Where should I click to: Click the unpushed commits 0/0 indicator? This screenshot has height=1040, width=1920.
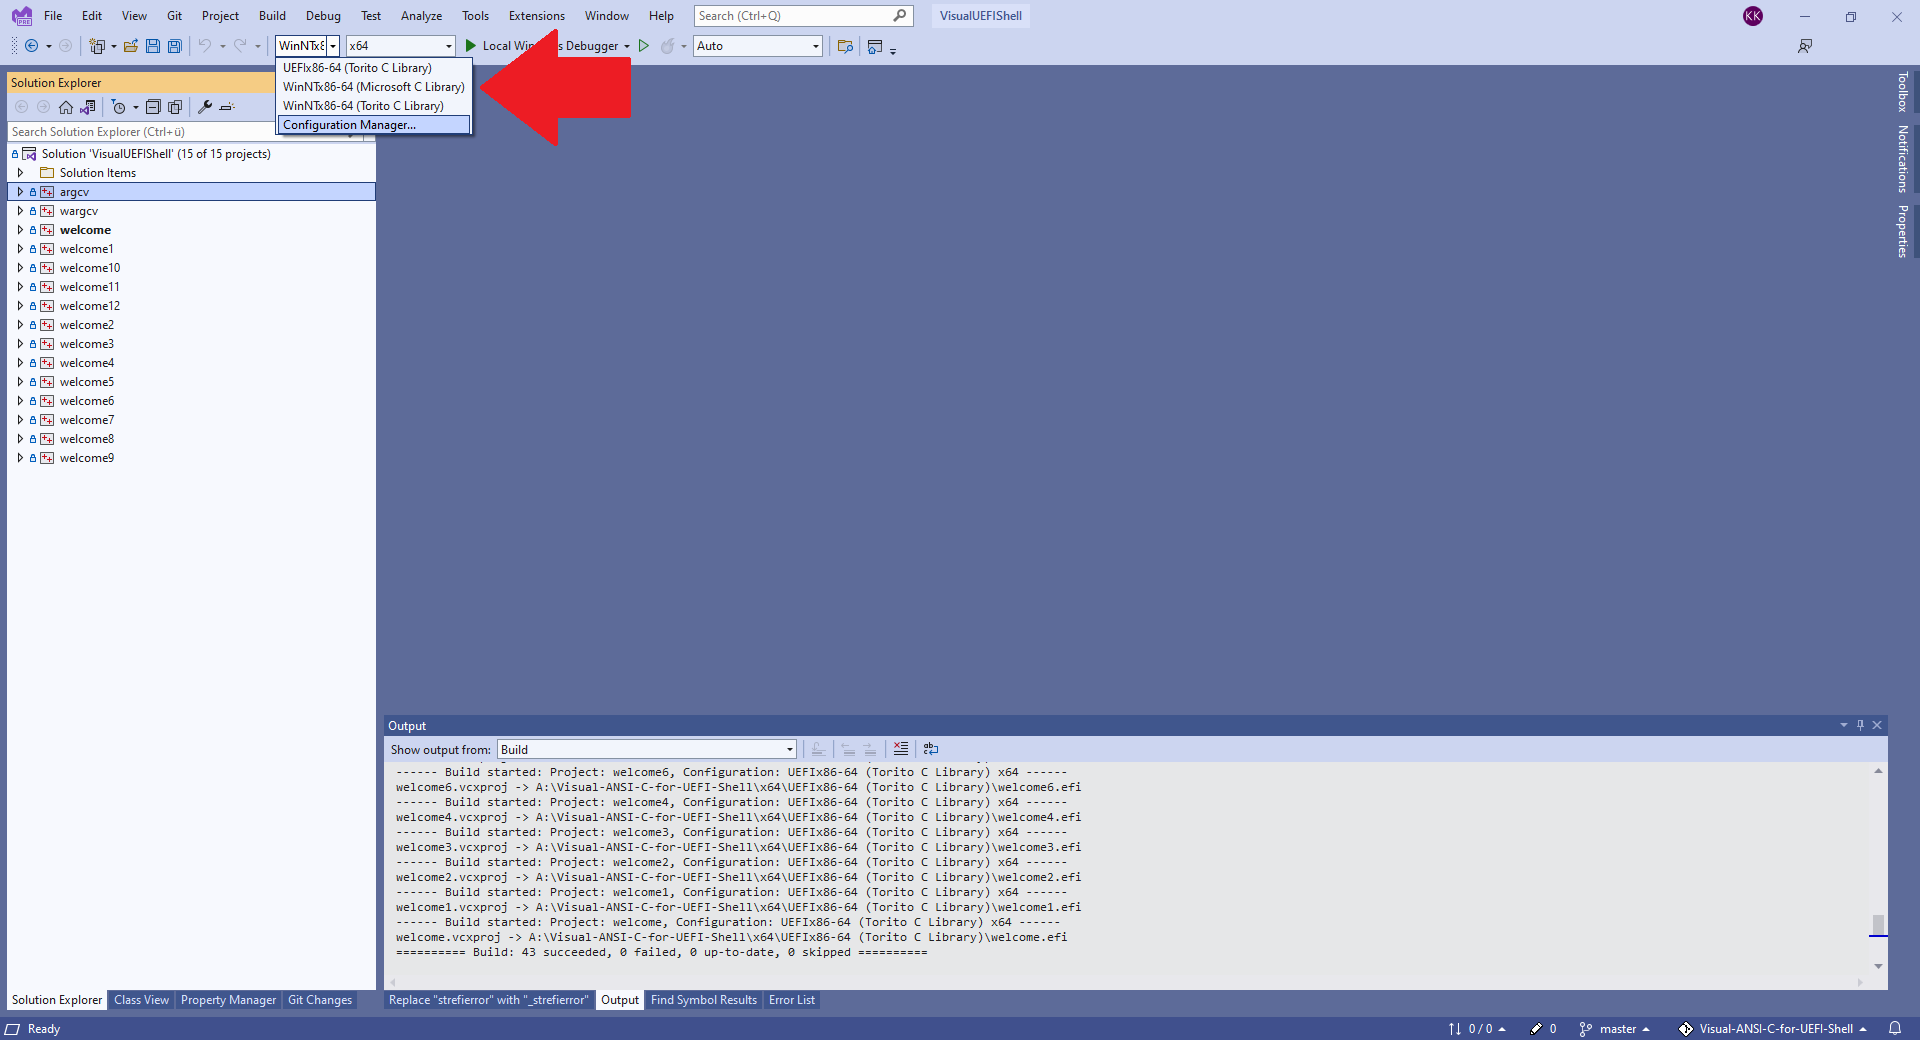[1477, 1028]
